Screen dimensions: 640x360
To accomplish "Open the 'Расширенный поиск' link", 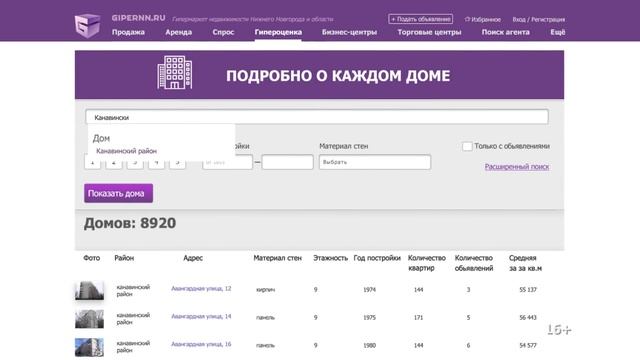I will tap(517, 167).
